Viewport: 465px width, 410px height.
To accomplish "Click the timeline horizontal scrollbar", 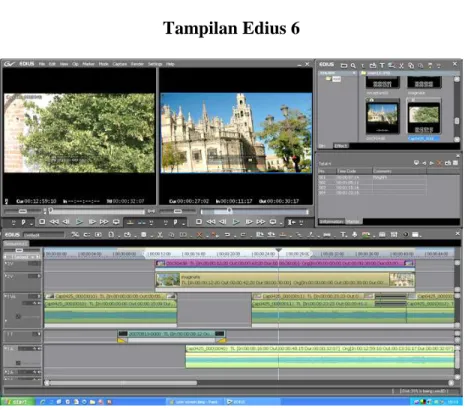I will point(123,383).
